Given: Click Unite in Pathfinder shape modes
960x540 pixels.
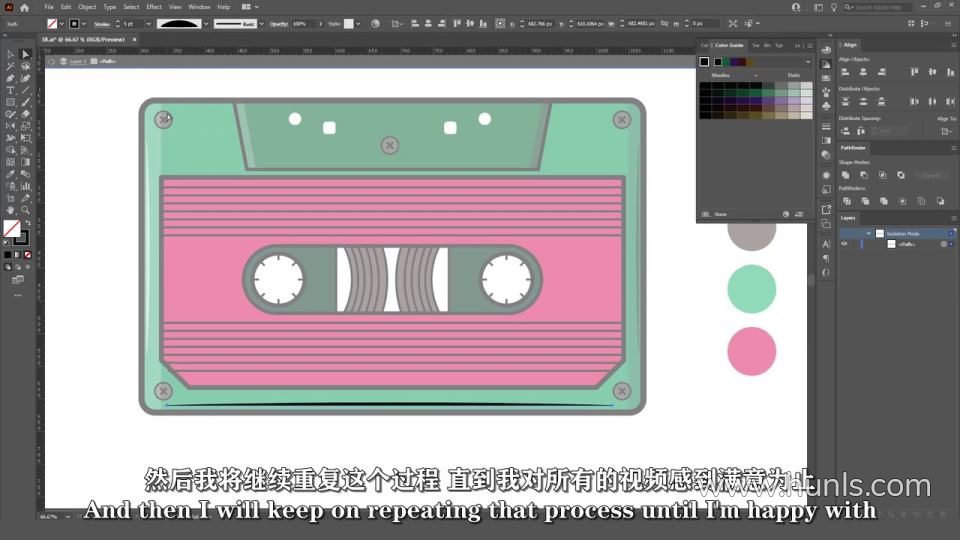Looking at the screenshot, I should (846, 175).
